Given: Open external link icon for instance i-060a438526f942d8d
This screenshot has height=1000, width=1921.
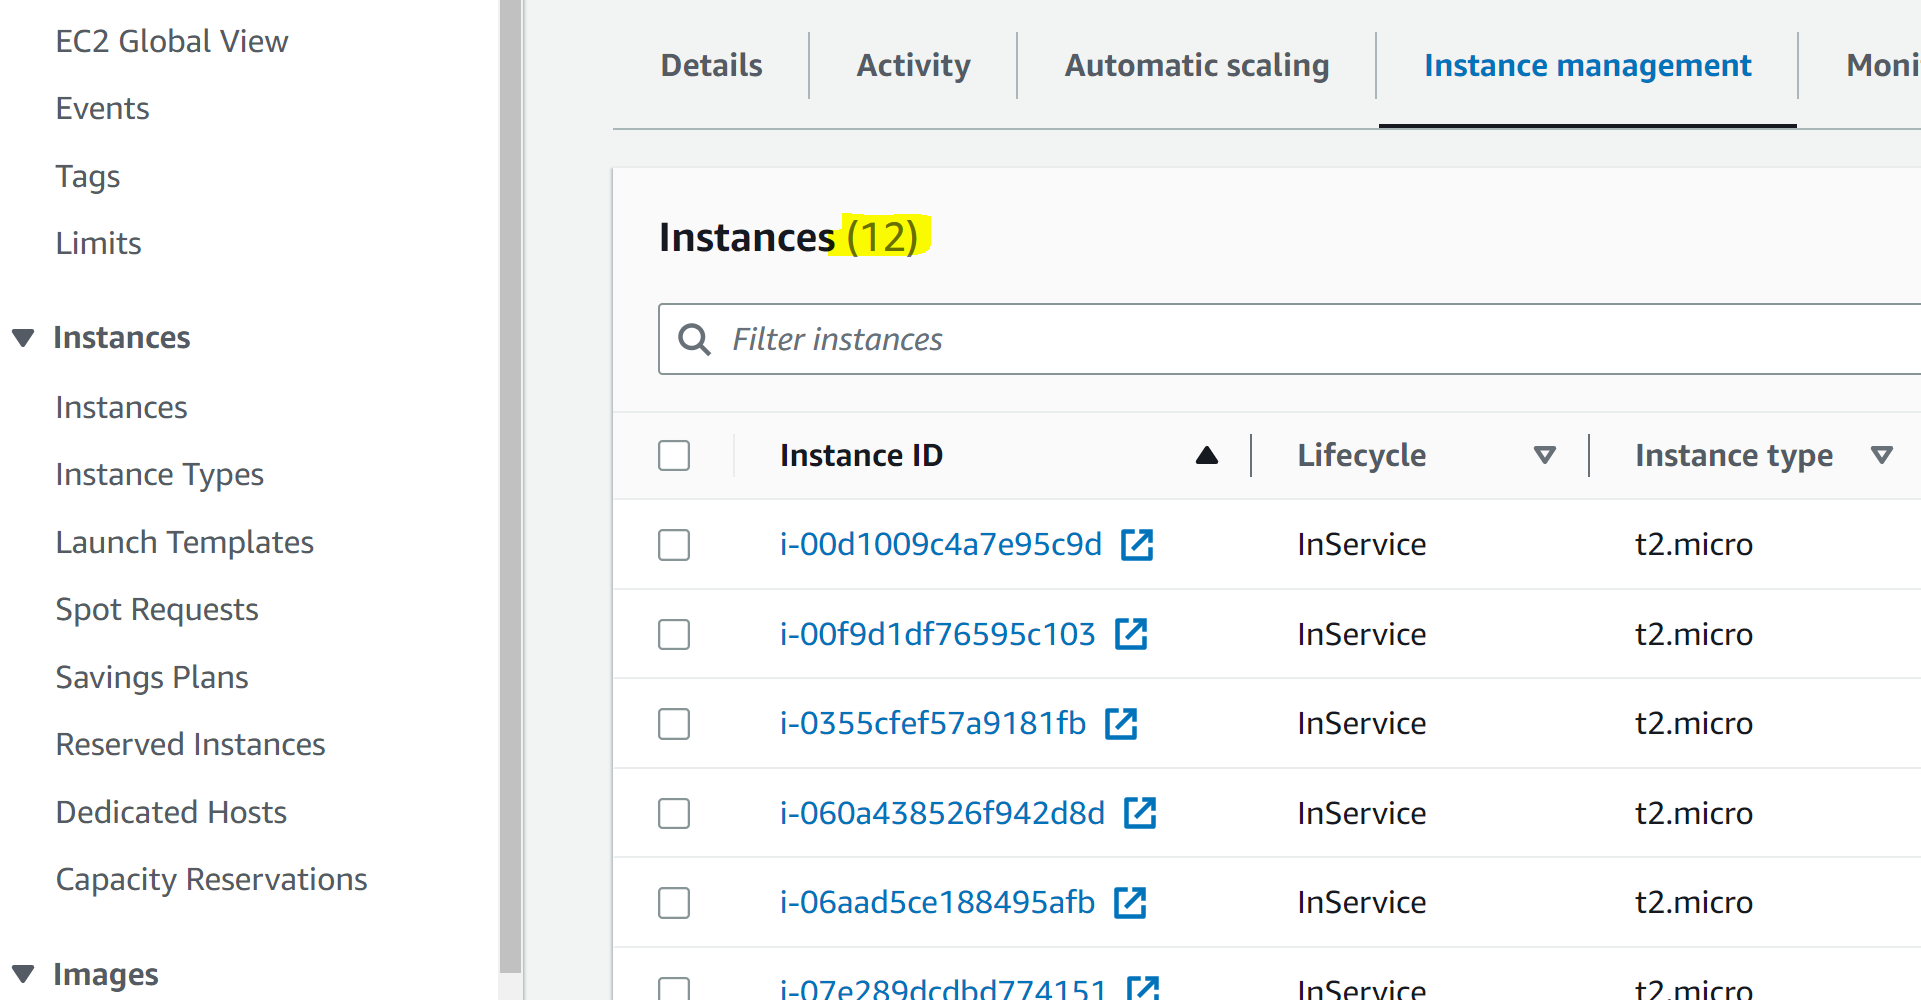Looking at the screenshot, I should coord(1140,813).
